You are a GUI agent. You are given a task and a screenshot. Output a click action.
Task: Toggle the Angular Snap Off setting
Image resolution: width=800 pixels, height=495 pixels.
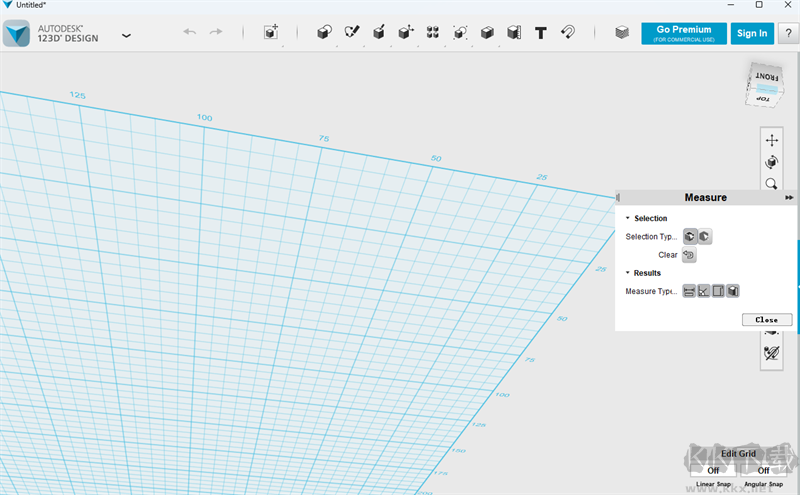click(x=763, y=470)
